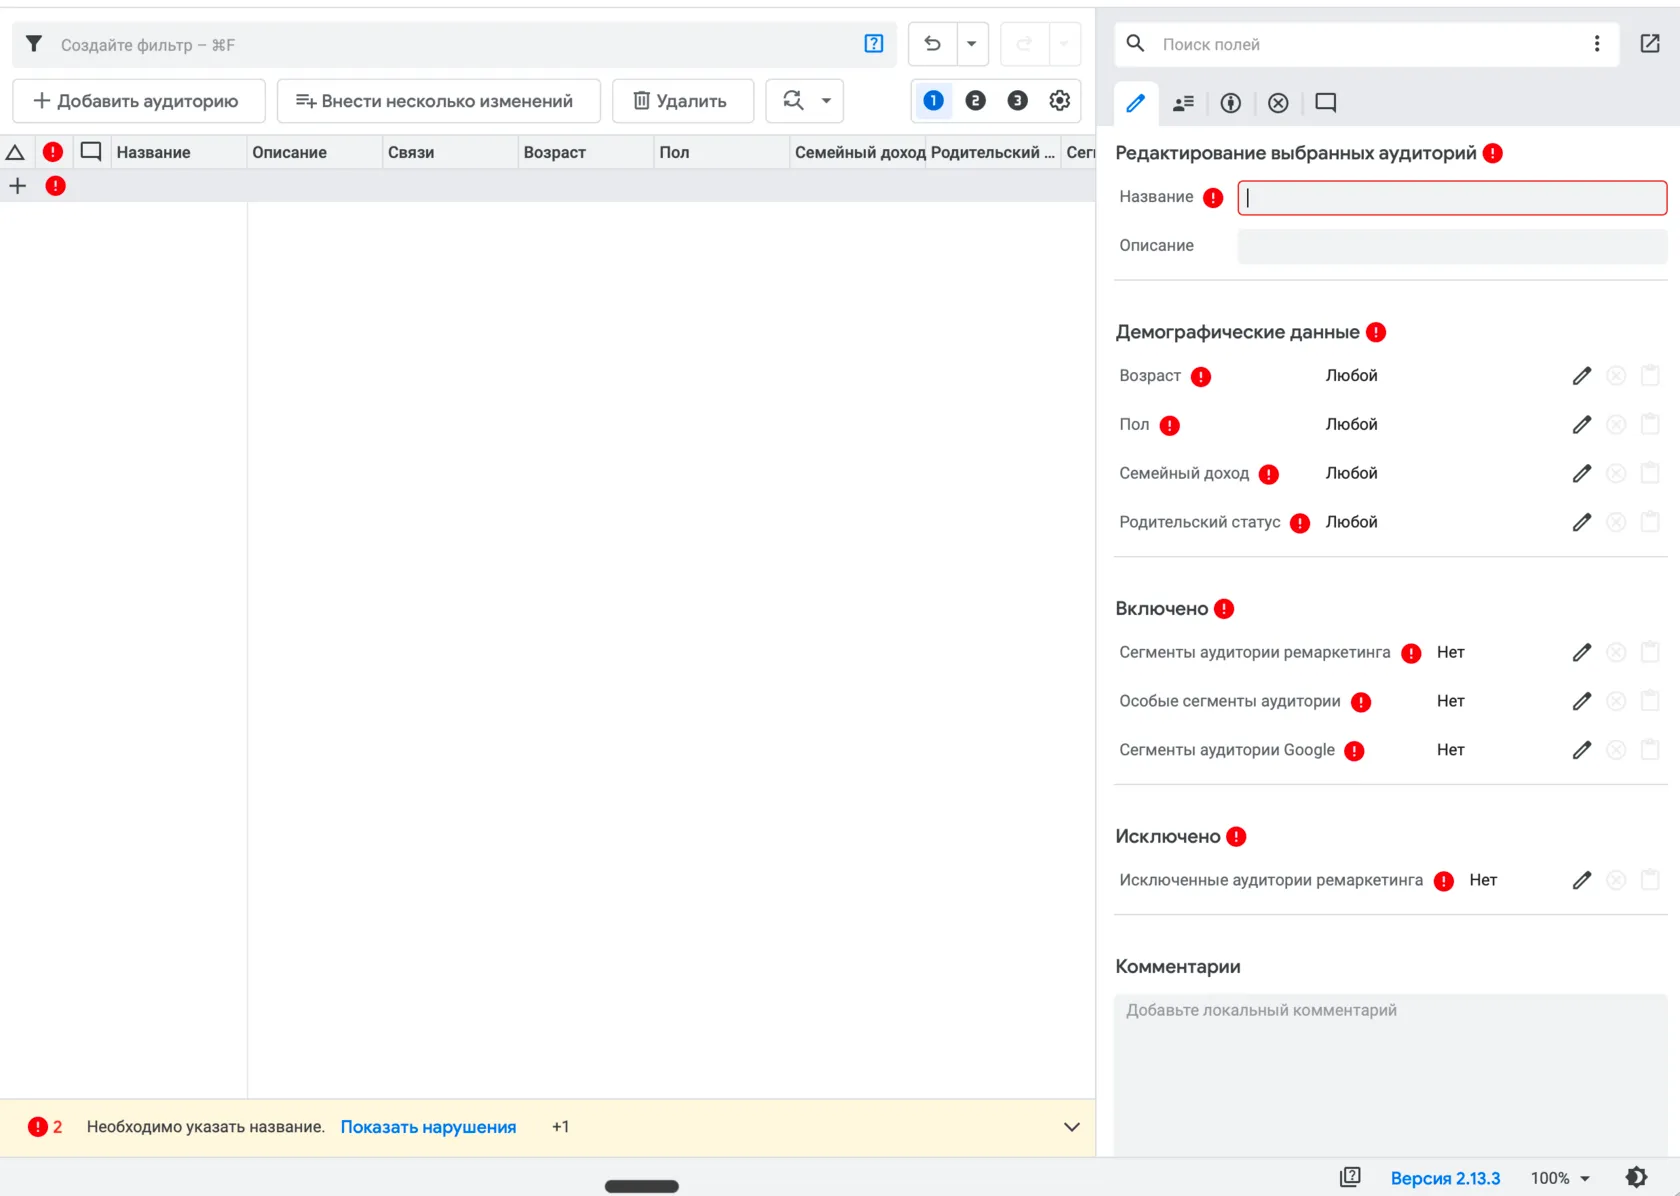Viewport: 1680px width, 1196px height.
Task: Click the find and replace icon
Action: tap(793, 101)
